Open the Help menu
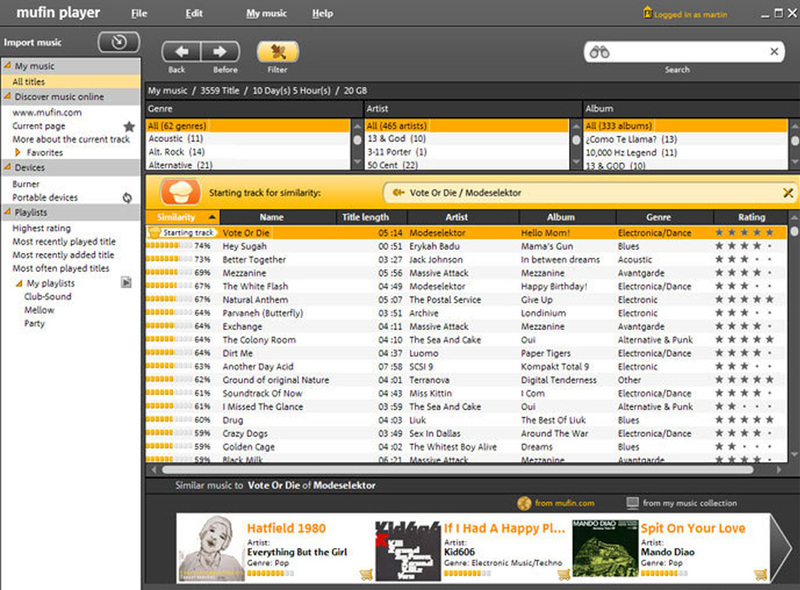This screenshot has width=800, height=590. tap(322, 14)
